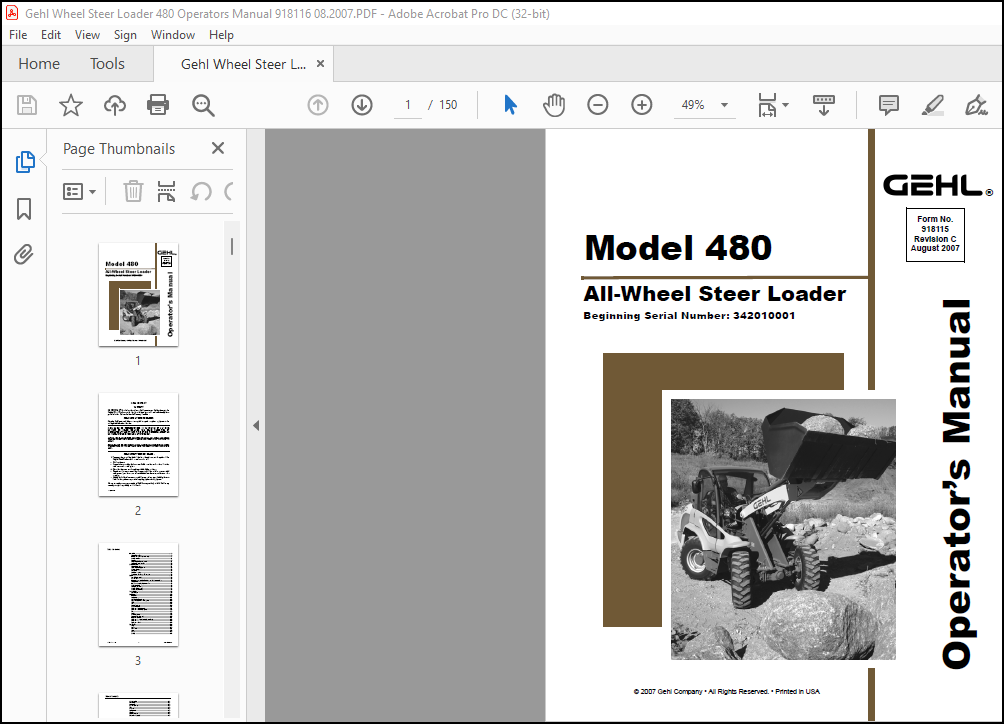1004x724 pixels.
Task: Go to next page with down arrow
Action: (x=362, y=105)
